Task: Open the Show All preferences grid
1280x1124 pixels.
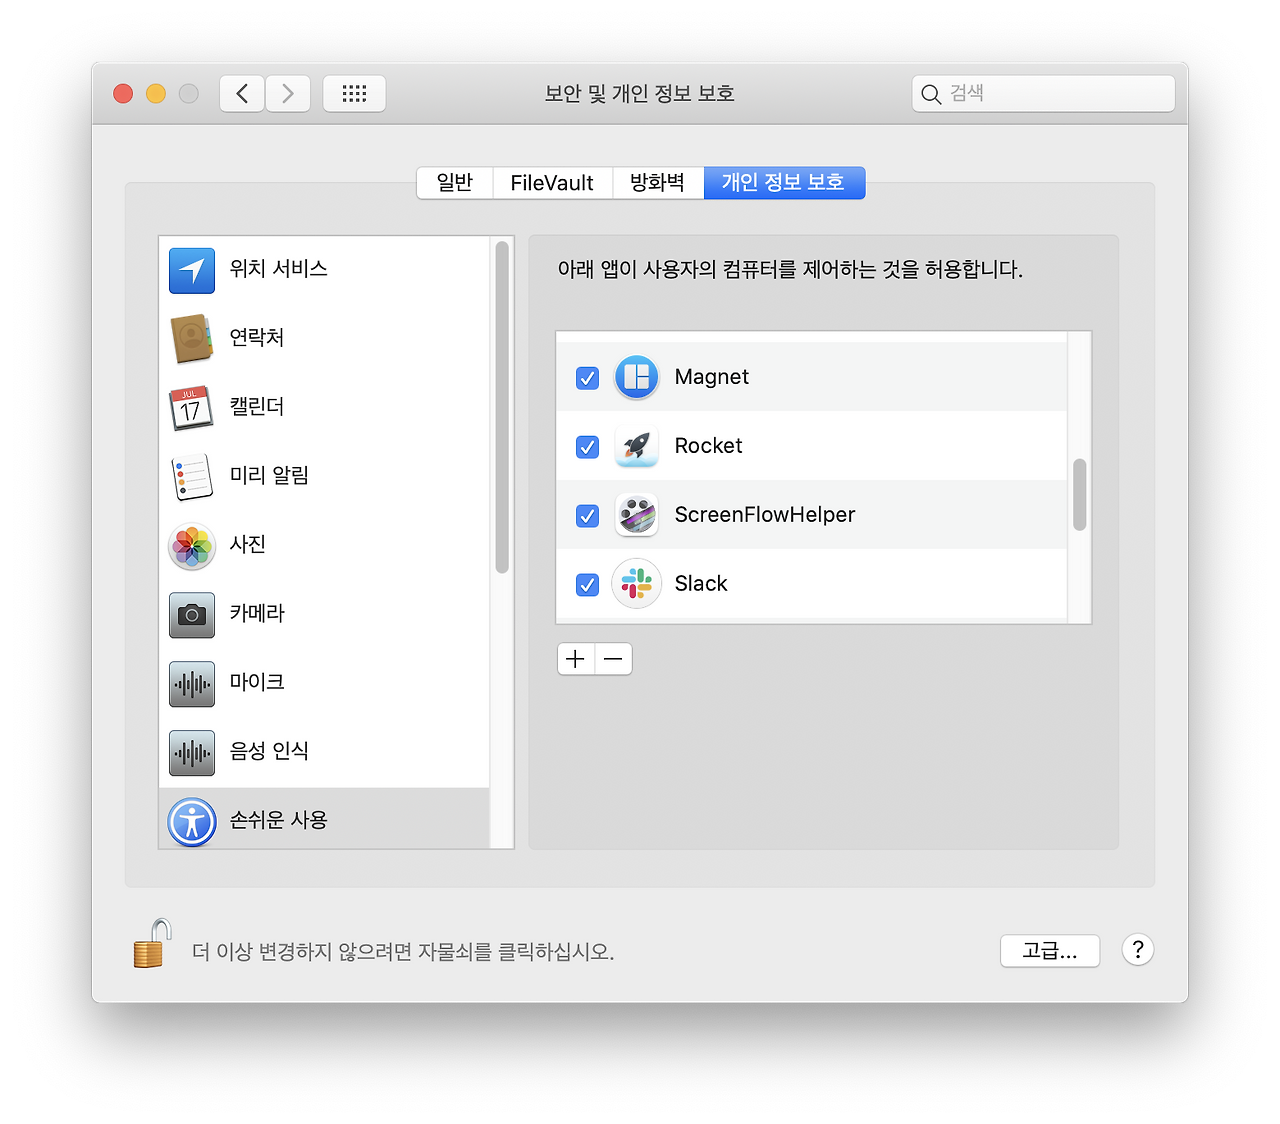Action: click(354, 93)
